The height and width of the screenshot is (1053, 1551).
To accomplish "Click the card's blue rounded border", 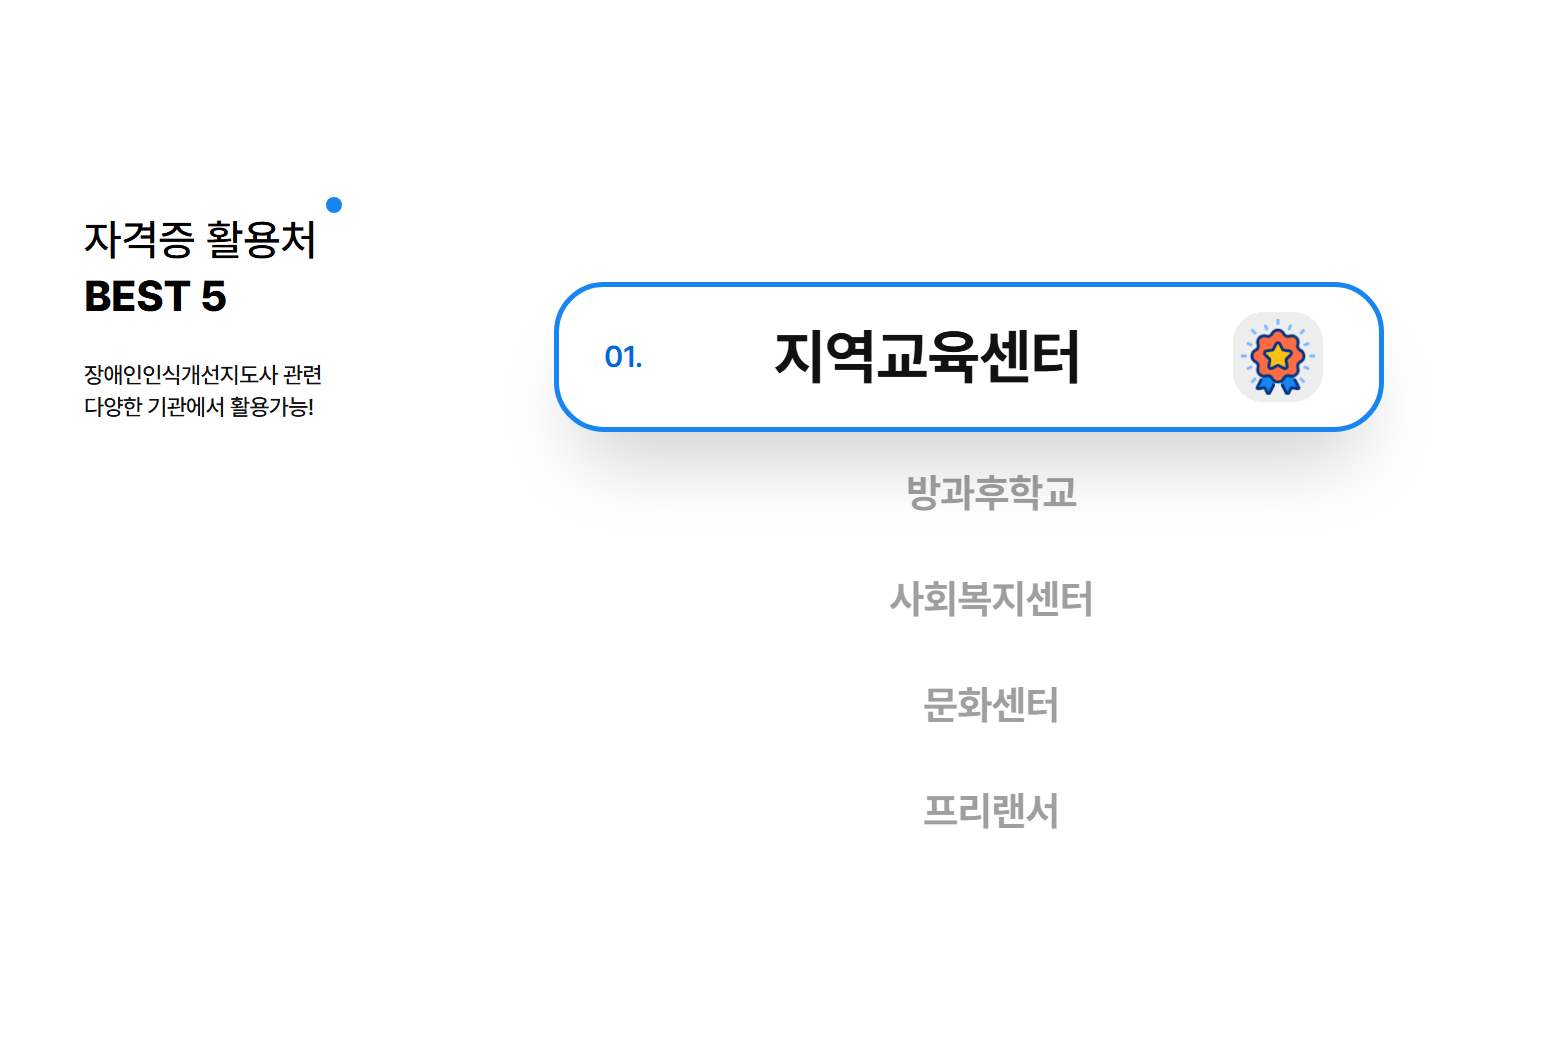I will (968, 286).
